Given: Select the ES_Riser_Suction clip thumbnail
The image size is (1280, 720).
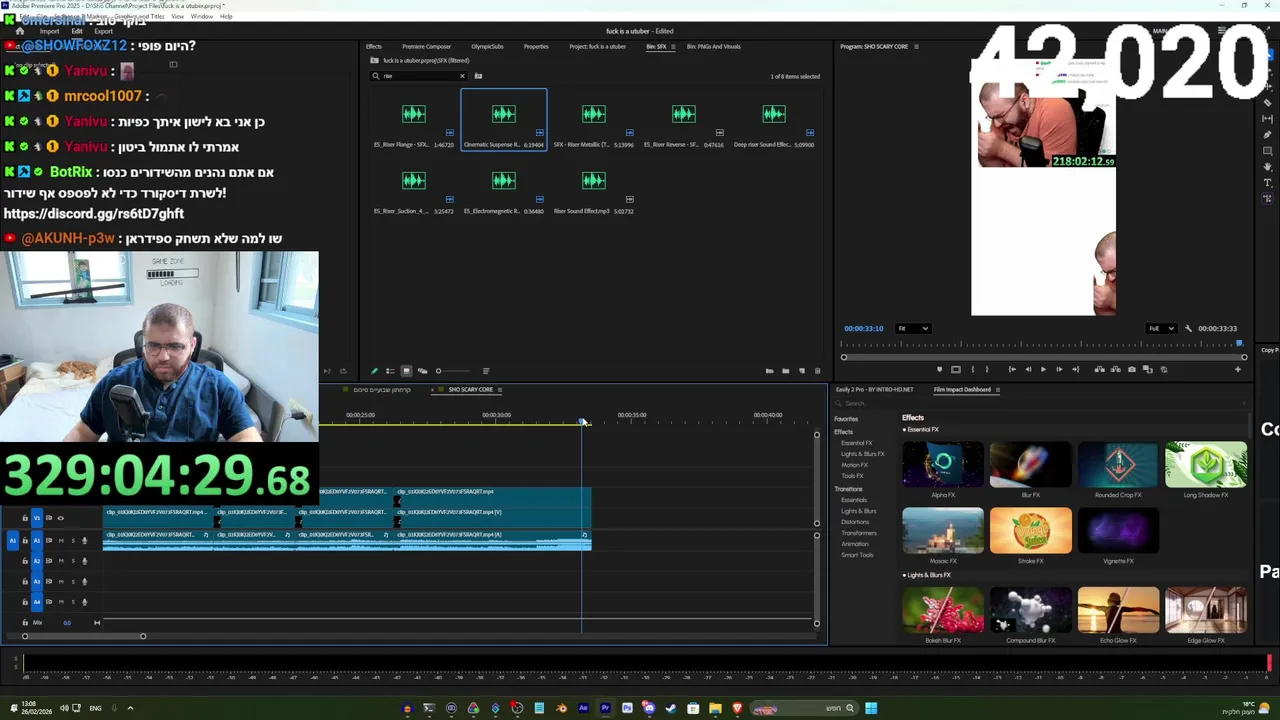Looking at the screenshot, I should 413,181.
